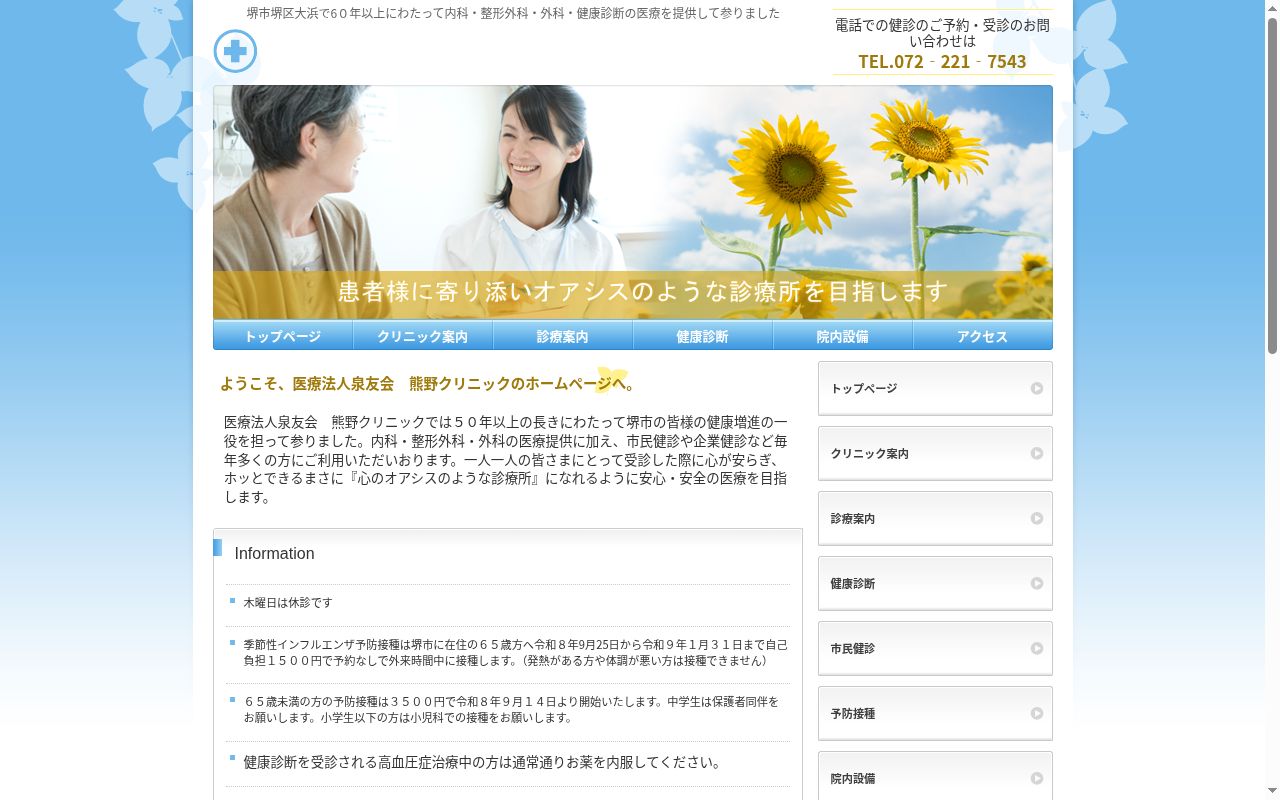Click arrow icon on sidebar 市民健診 button

pos(1037,648)
